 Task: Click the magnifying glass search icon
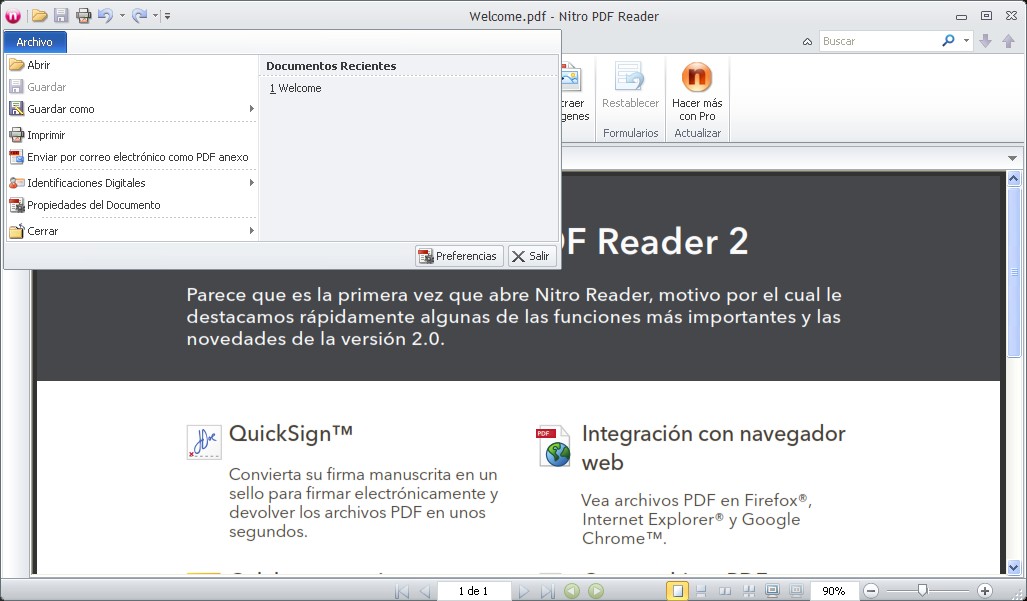click(x=948, y=41)
